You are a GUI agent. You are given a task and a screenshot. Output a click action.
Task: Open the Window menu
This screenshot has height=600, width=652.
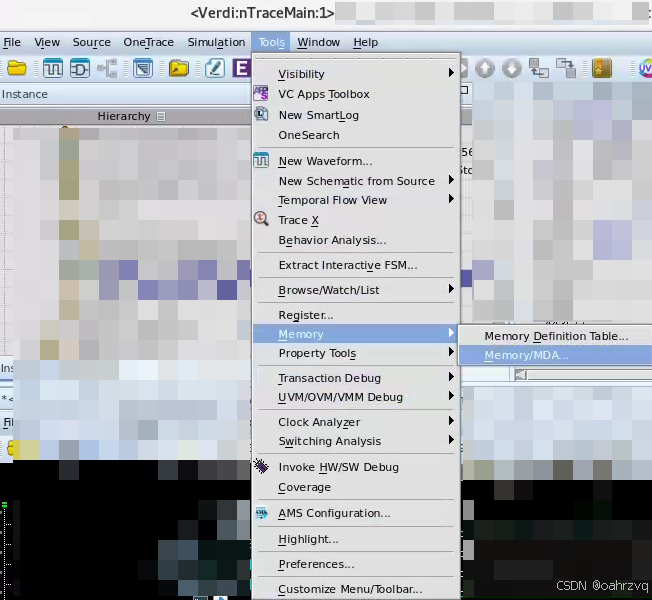click(319, 42)
